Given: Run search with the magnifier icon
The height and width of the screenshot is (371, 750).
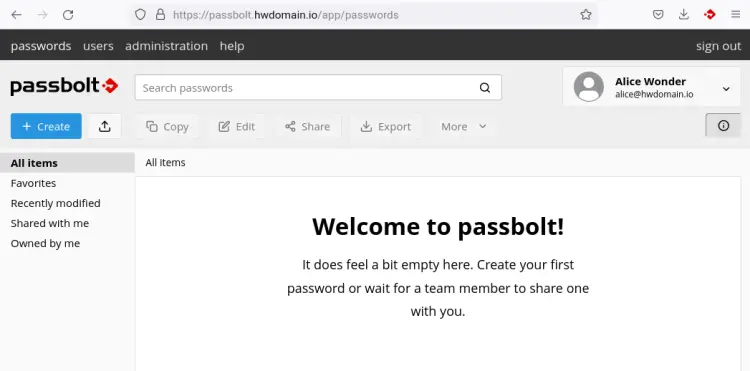Looking at the screenshot, I should [485, 88].
